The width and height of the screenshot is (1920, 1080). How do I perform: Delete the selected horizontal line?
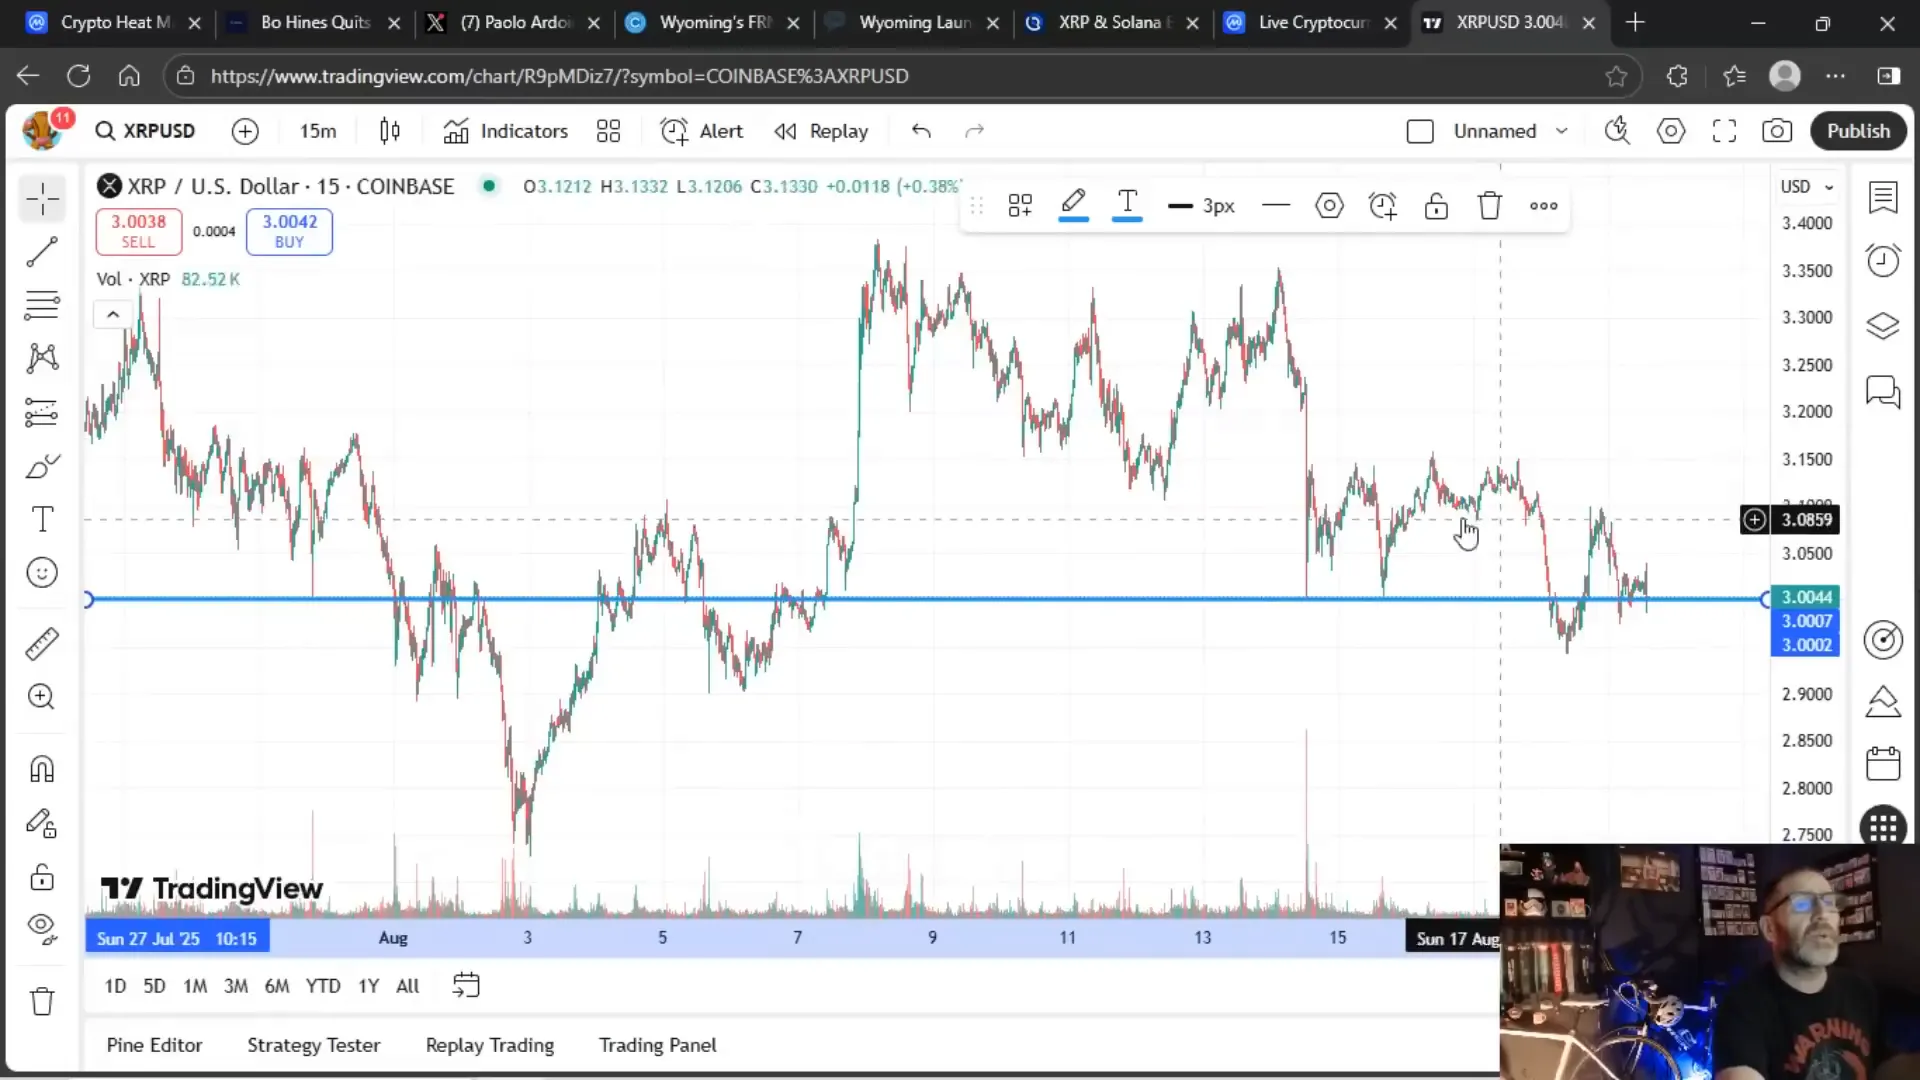[1490, 206]
